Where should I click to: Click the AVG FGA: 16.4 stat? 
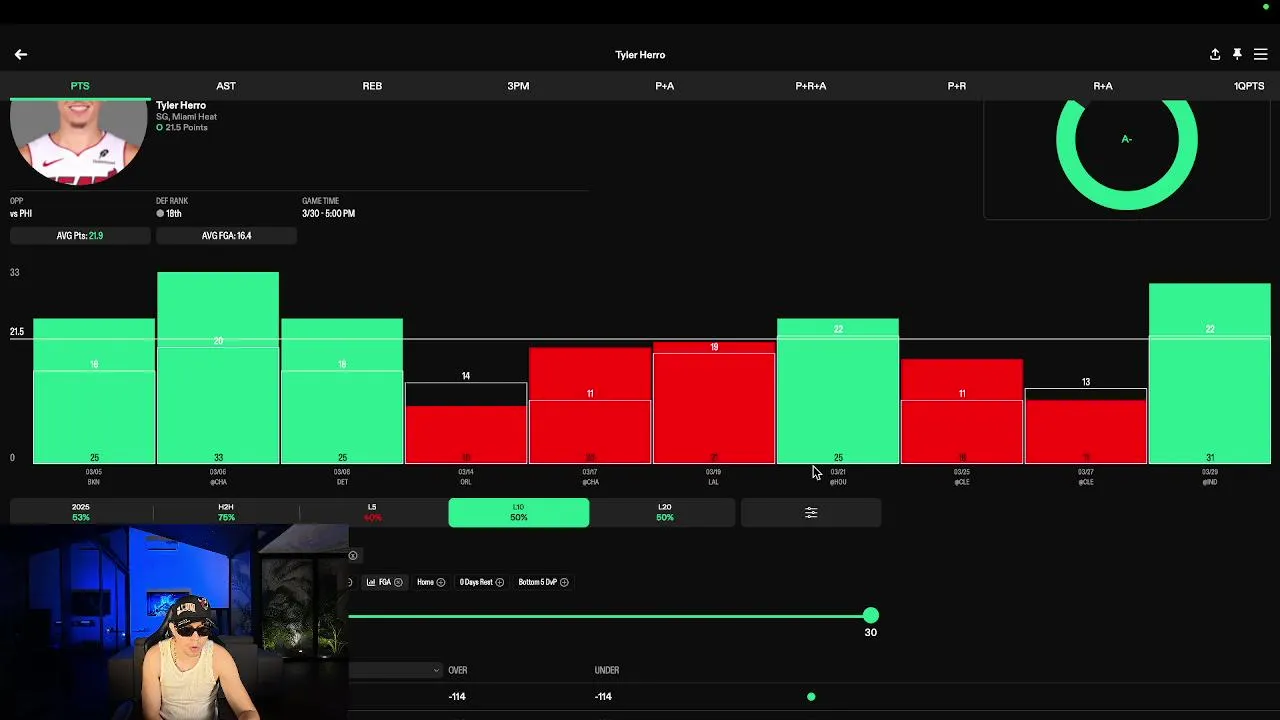(x=226, y=236)
